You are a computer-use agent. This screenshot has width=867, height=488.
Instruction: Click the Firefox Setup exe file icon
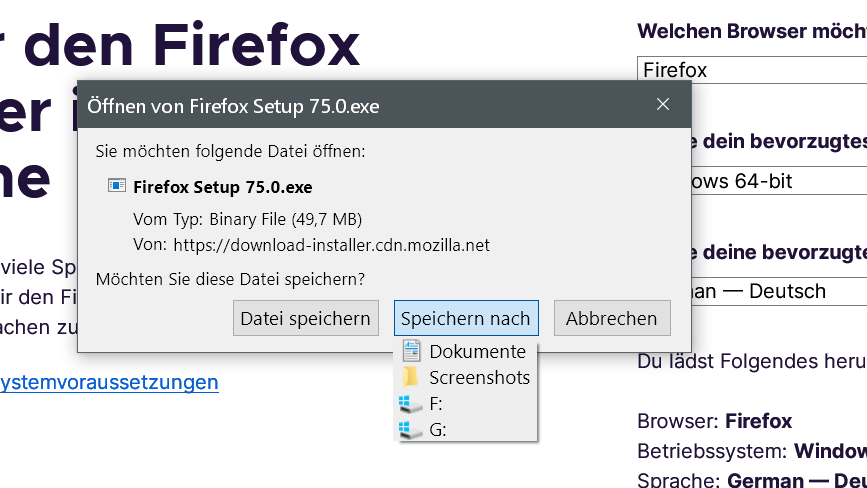tap(117, 186)
